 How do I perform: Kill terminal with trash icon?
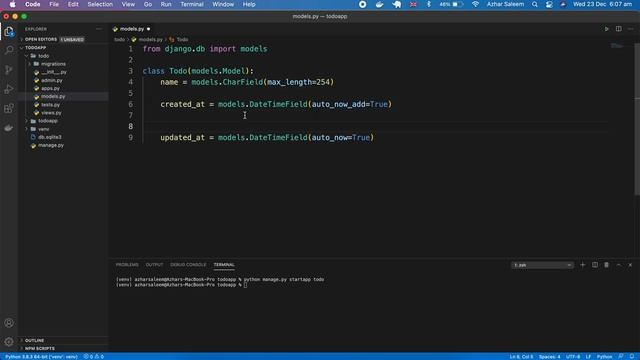coord(607,265)
